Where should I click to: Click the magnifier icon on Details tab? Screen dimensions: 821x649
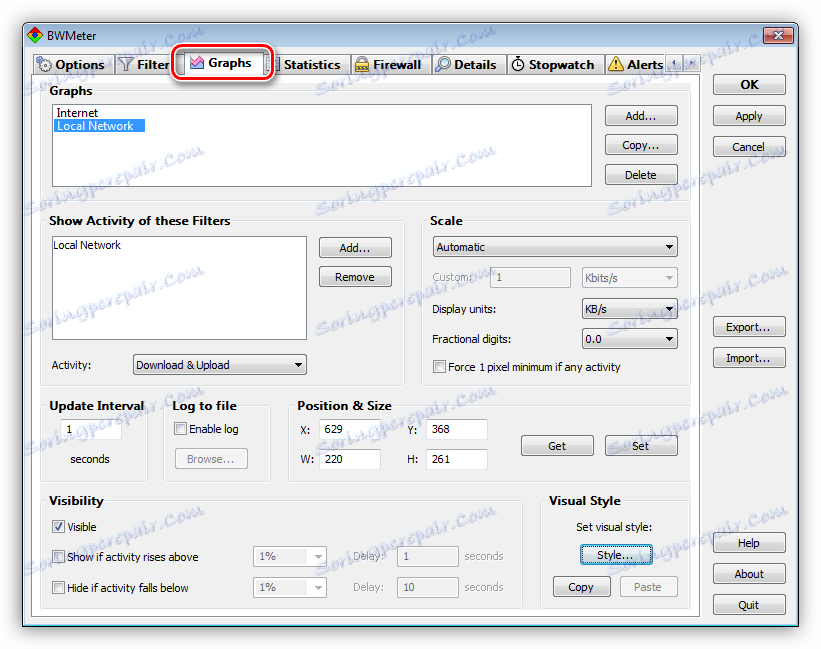tap(443, 64)
